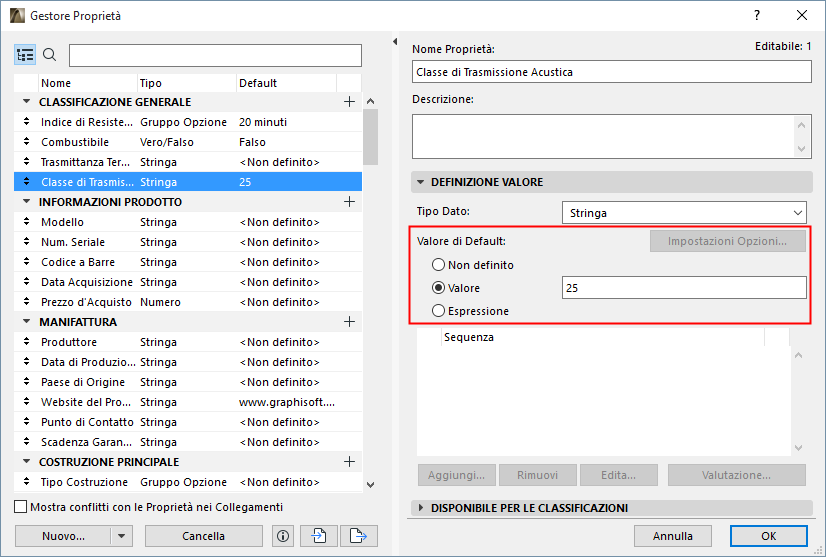The width and height of the screenshot is (826, 557).
Task: Select the Espressione radio button
Action: [438, 311]
